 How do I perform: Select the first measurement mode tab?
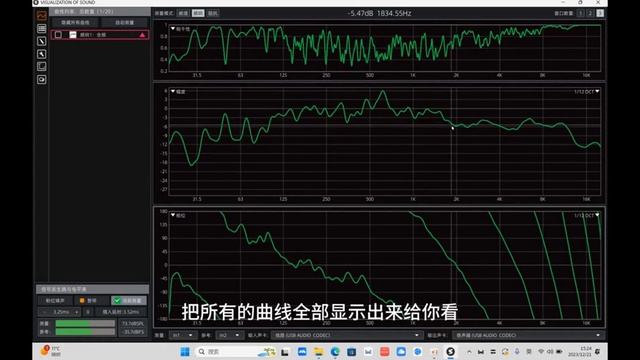click(x=183, y=13)
